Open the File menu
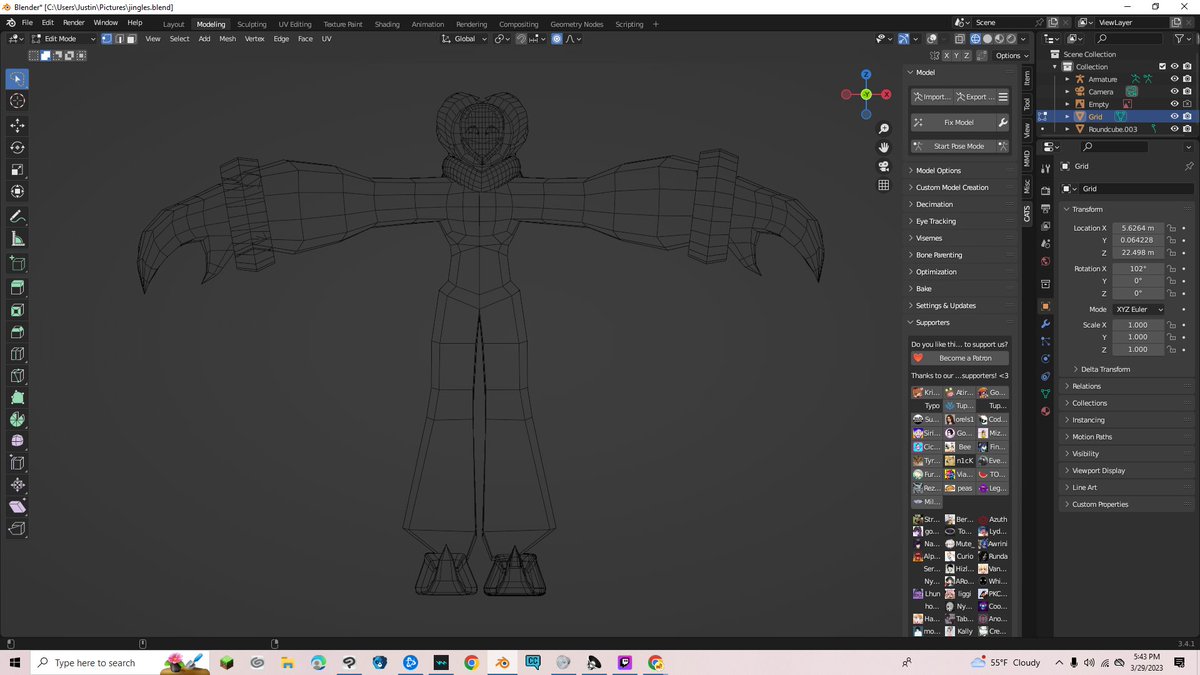 pyautogui.click(x=27, y=22)
